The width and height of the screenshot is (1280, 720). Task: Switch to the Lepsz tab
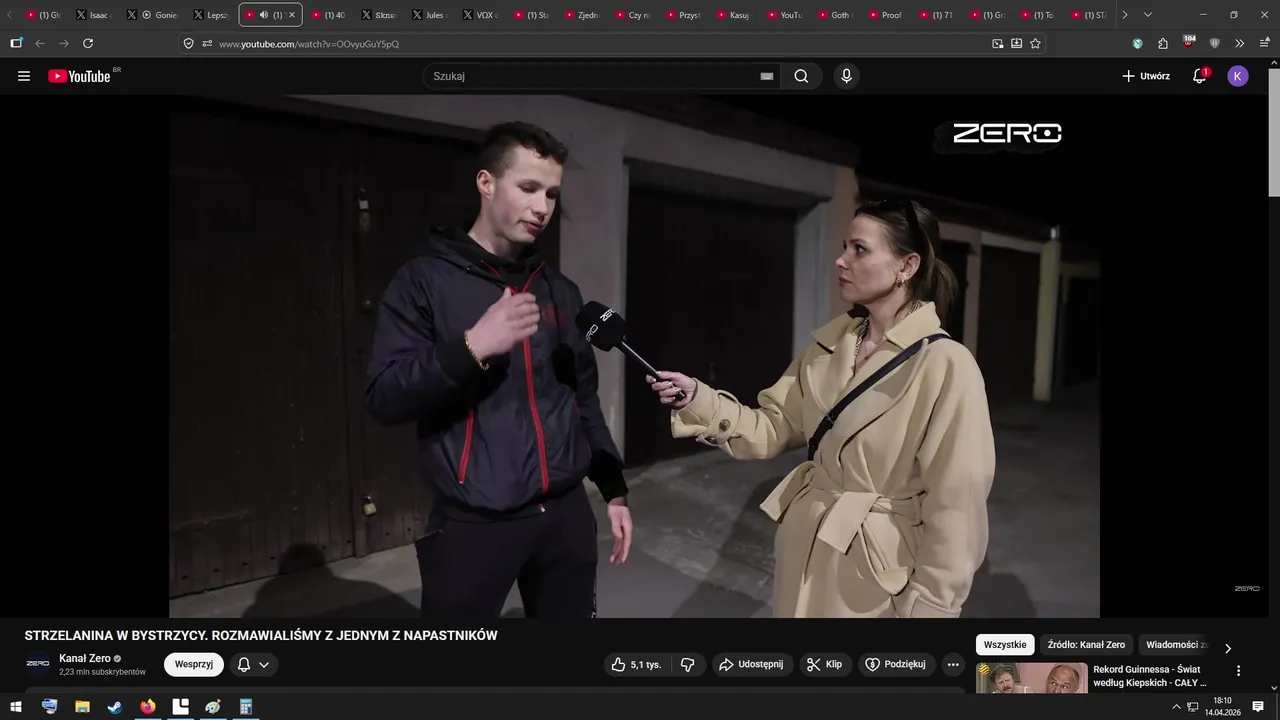click(211, 15)
